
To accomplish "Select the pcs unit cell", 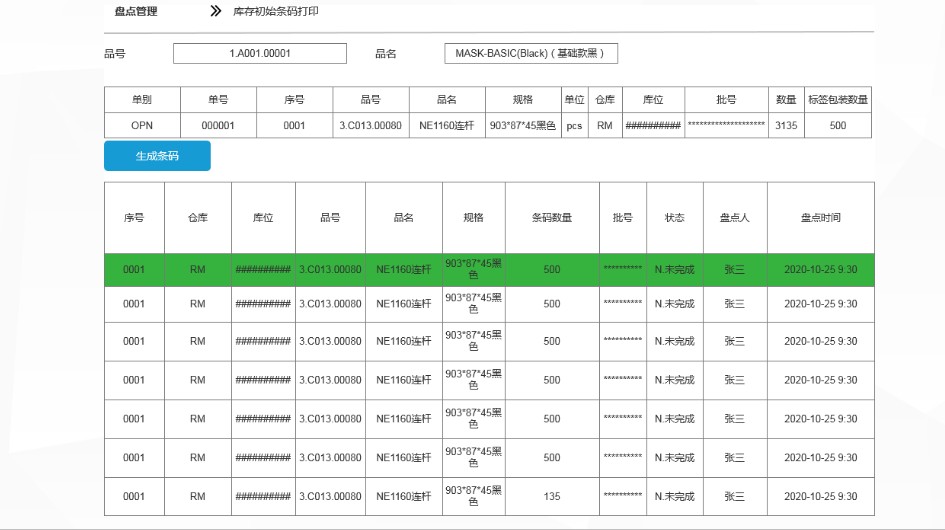I will pyautogui.click(x=574, y=125).
